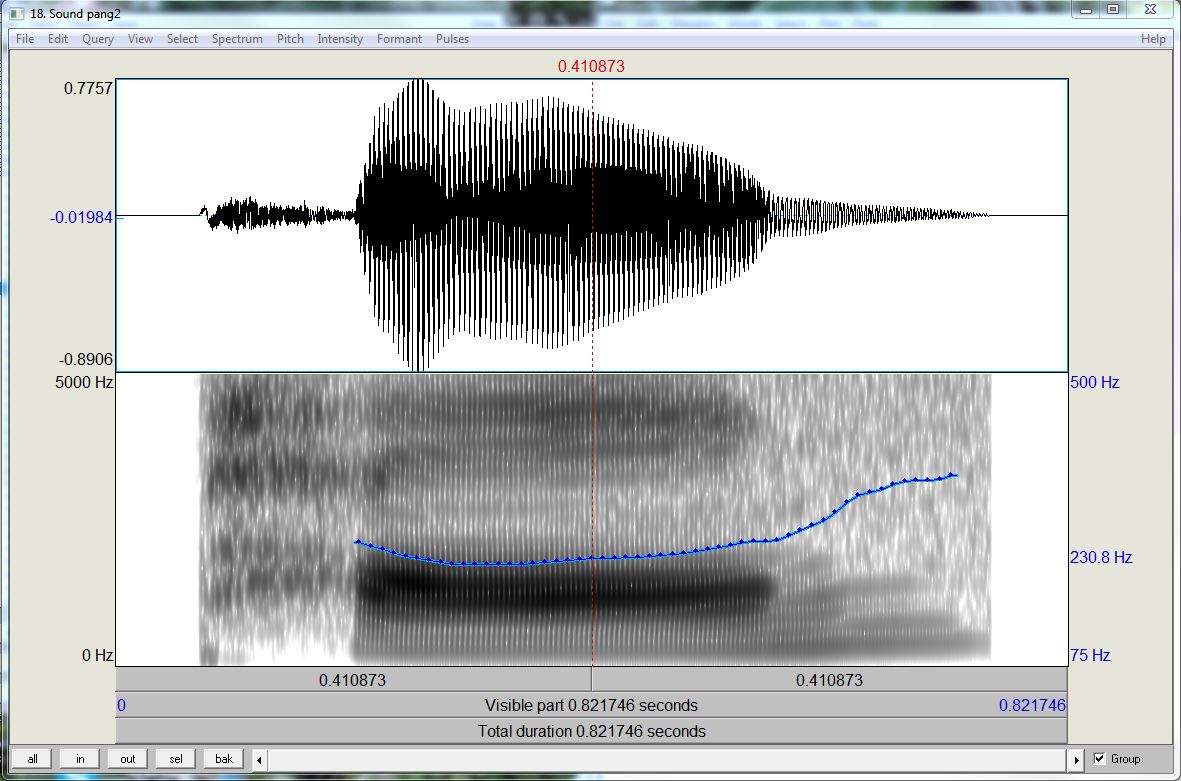Screen dimensions: 1181x781
Task: Toggle the Group checkbox
Action: tap(1099, 758)
